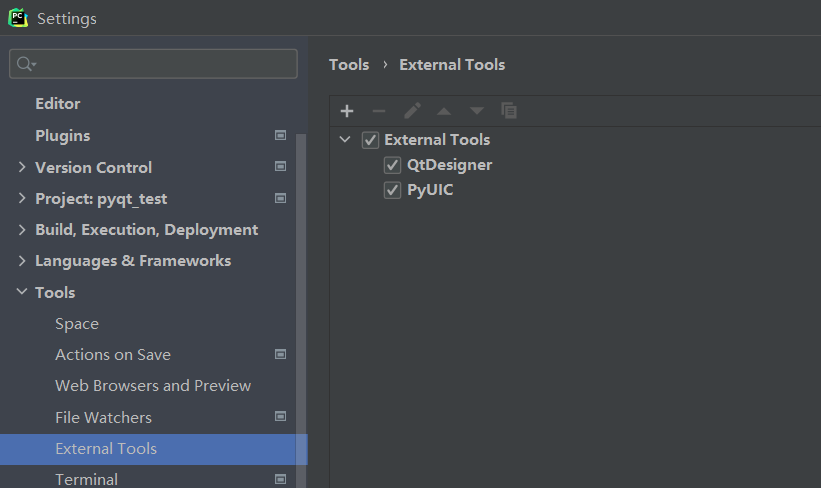Click the Move Up arrow icon

click(x=444, y=111)
